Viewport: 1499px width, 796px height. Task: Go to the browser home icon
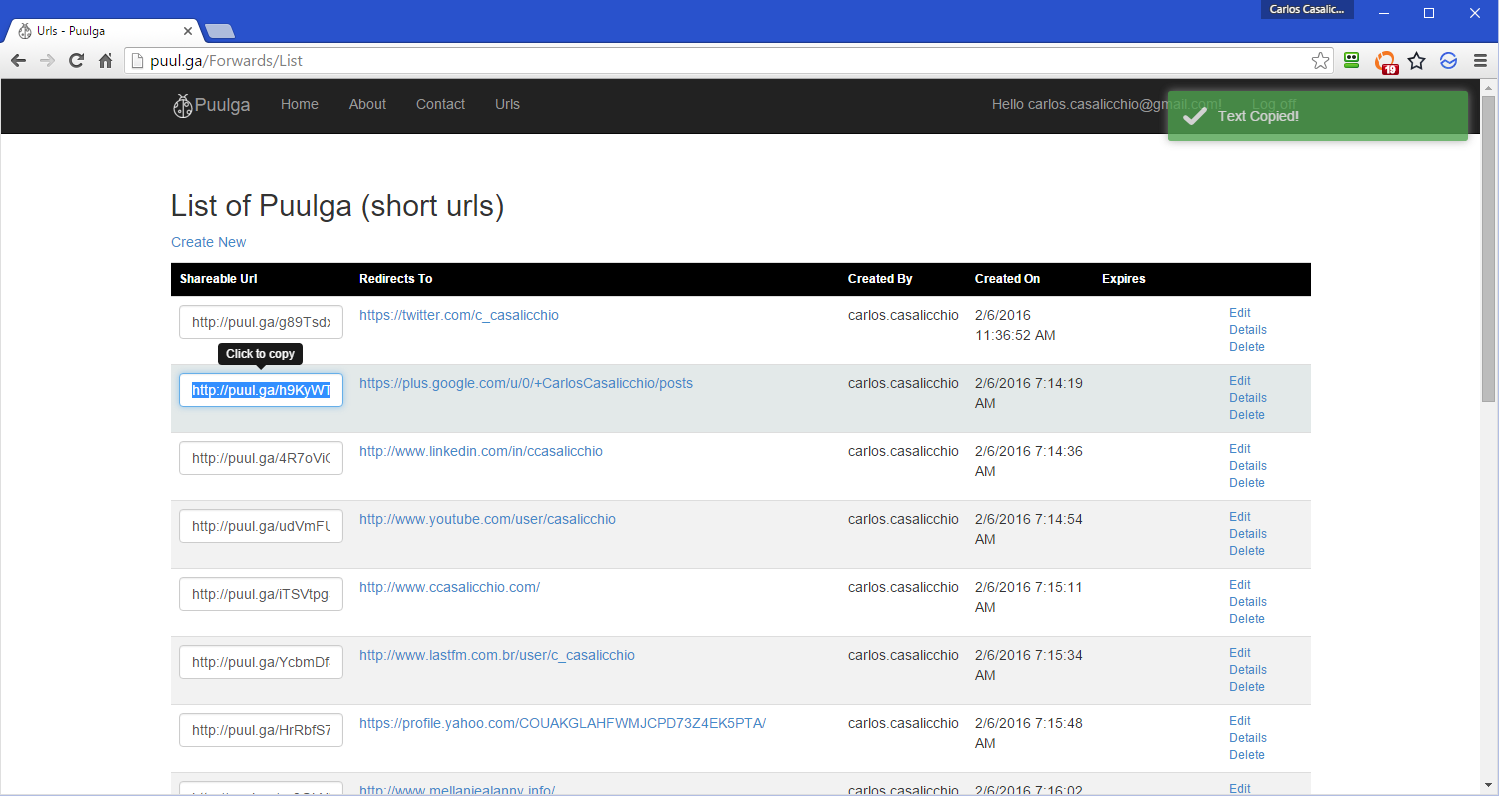(x=105, y=61)
